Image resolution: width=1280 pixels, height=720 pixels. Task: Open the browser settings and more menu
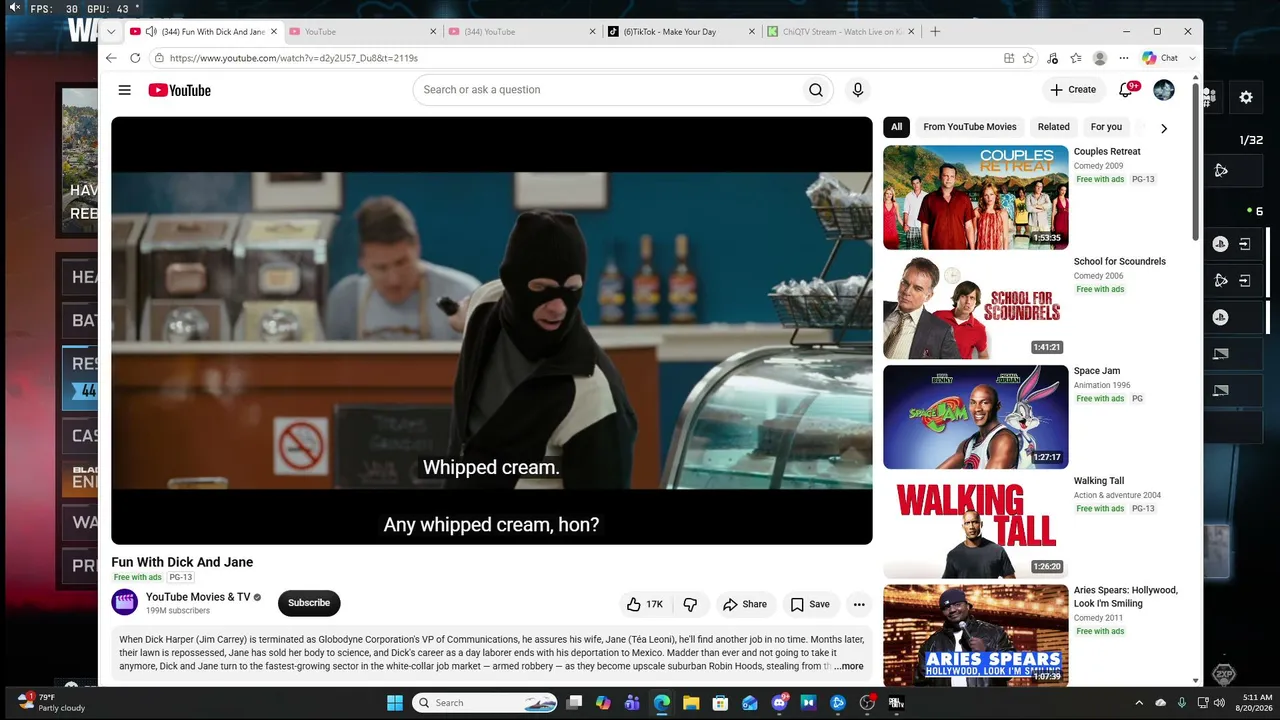click(1124, 58)
